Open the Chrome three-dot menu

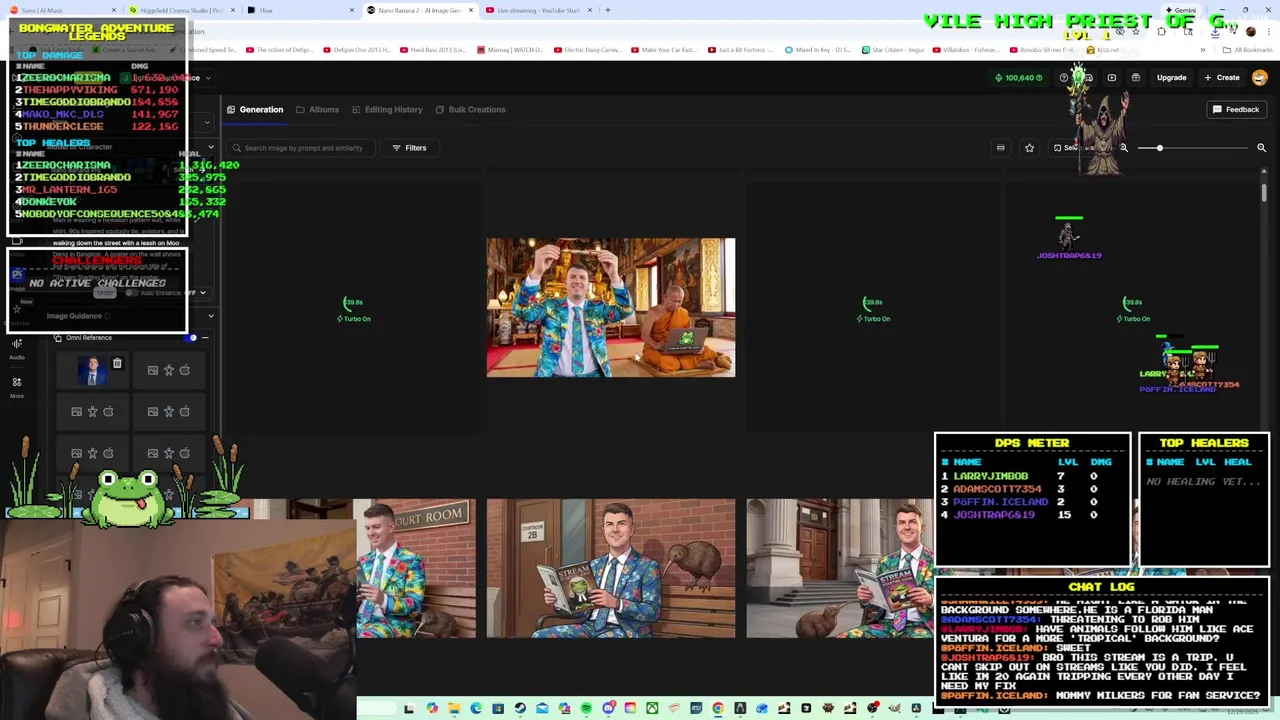click(x=1268, y=31)
